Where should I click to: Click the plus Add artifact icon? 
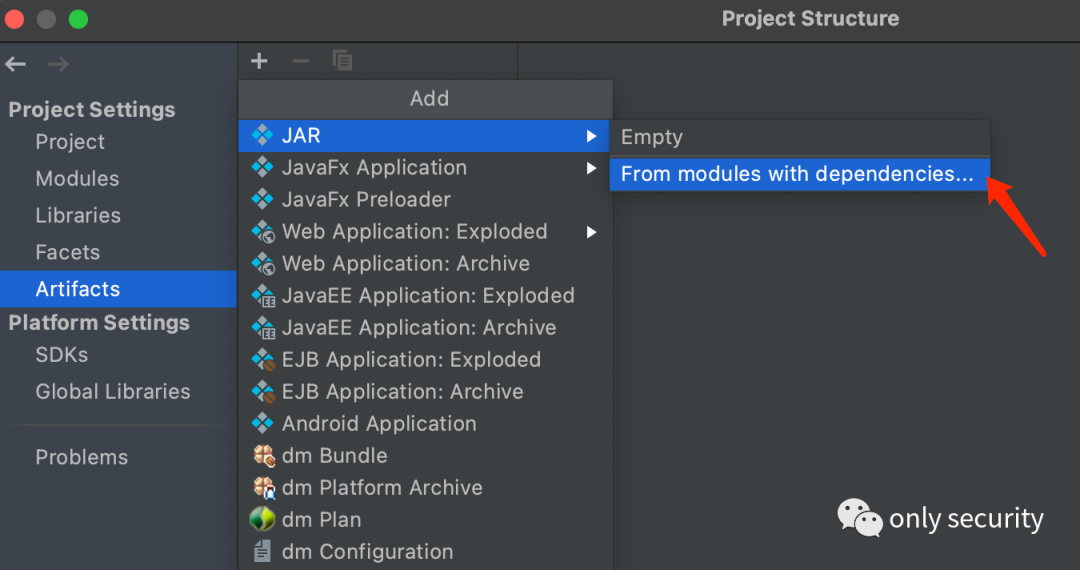[259, 61]
